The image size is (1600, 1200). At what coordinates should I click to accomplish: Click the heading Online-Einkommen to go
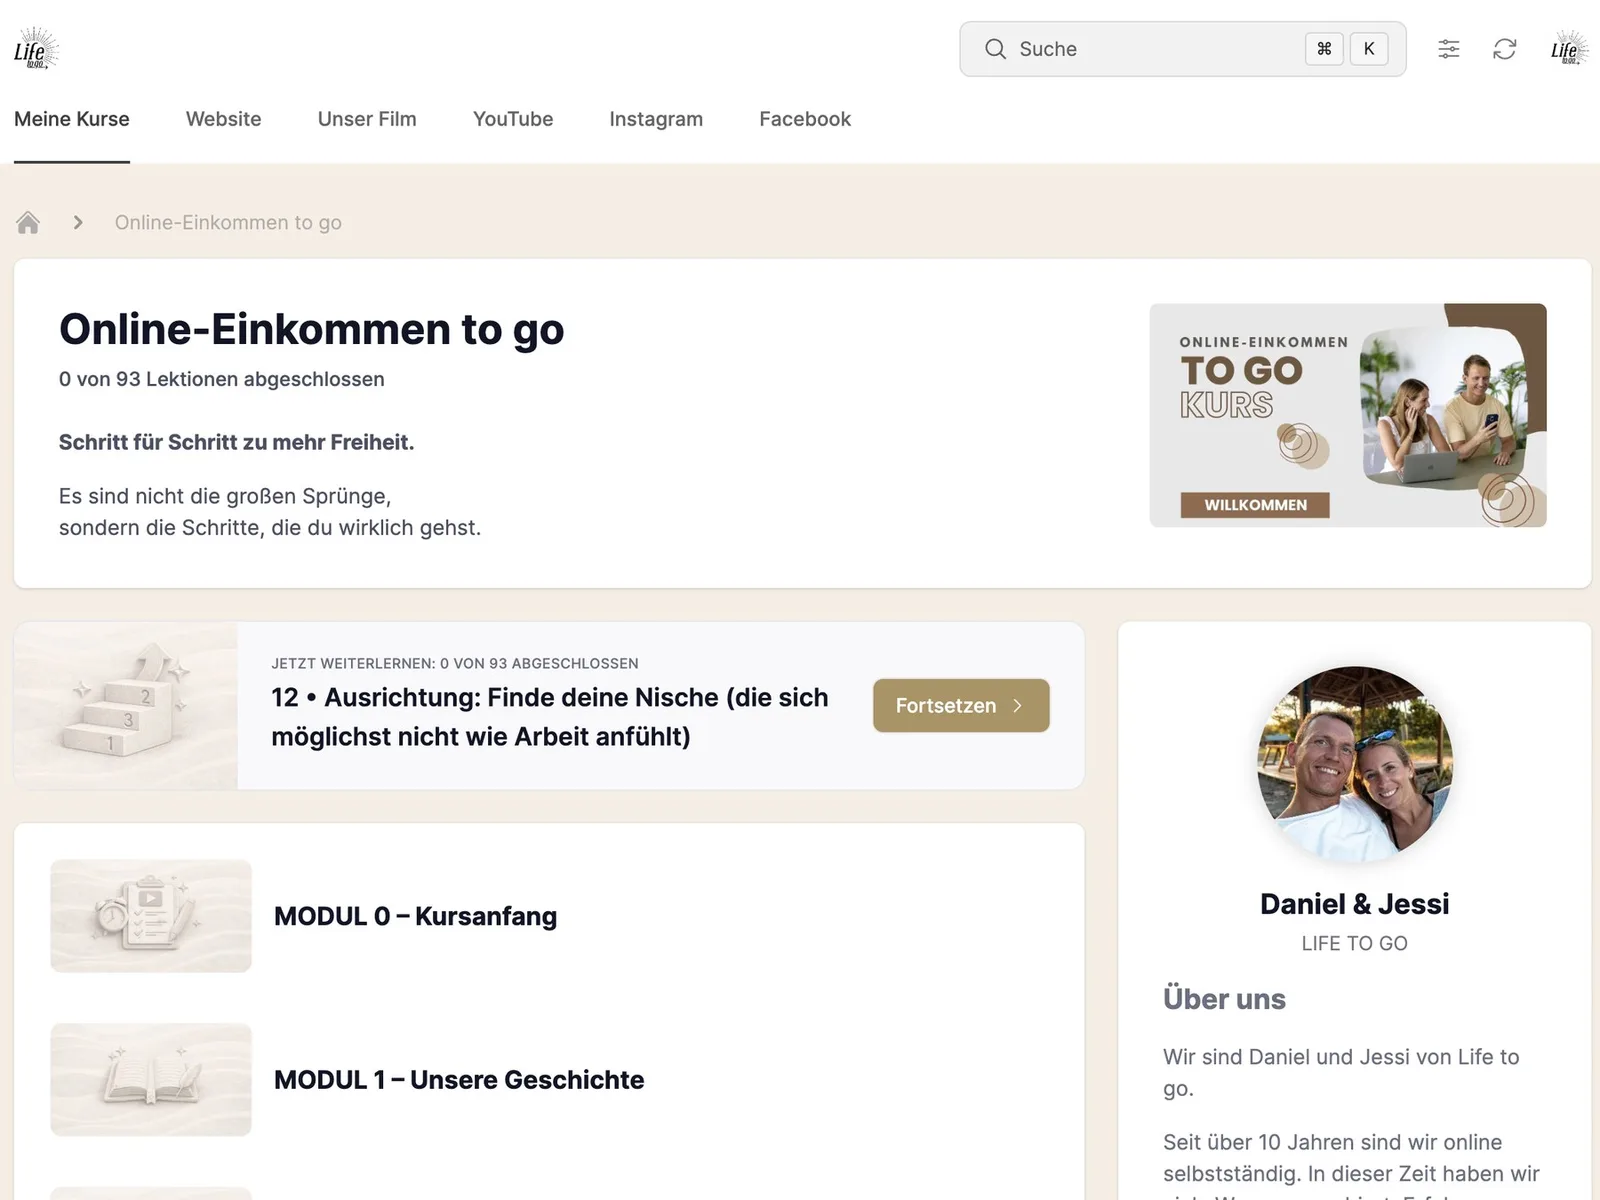(x=312, y=329)
